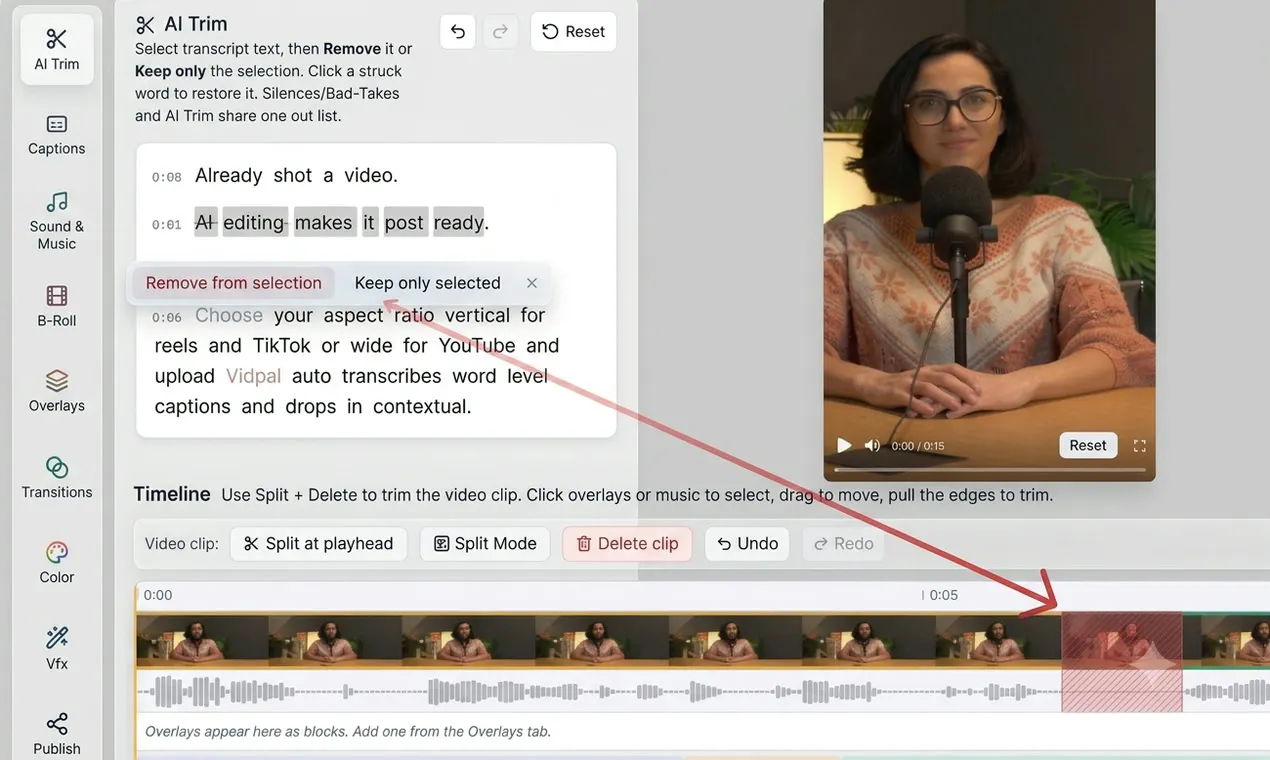Reset the AI Trim transcript edits
Image resolution: width=1270 pixels, height=760 pixels.
tap(573, 31)
